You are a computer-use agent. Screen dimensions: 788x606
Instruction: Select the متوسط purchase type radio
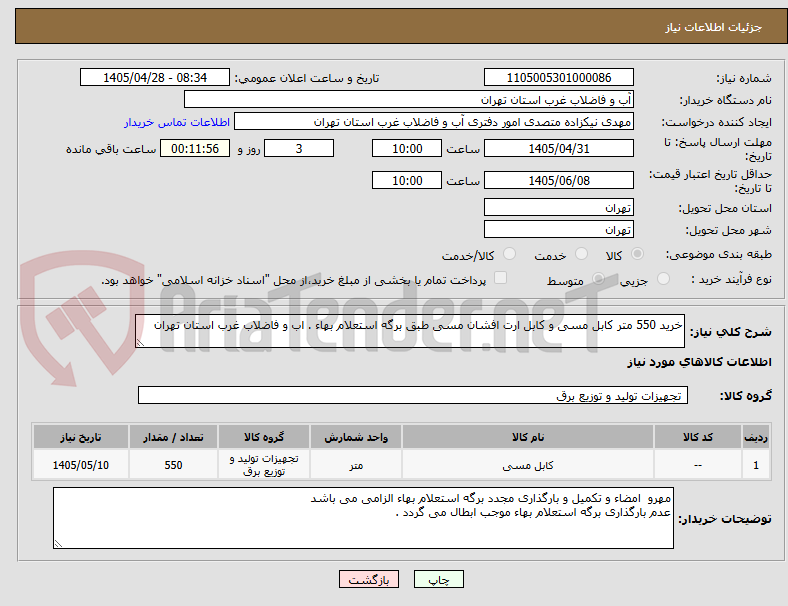coord(598,278)
